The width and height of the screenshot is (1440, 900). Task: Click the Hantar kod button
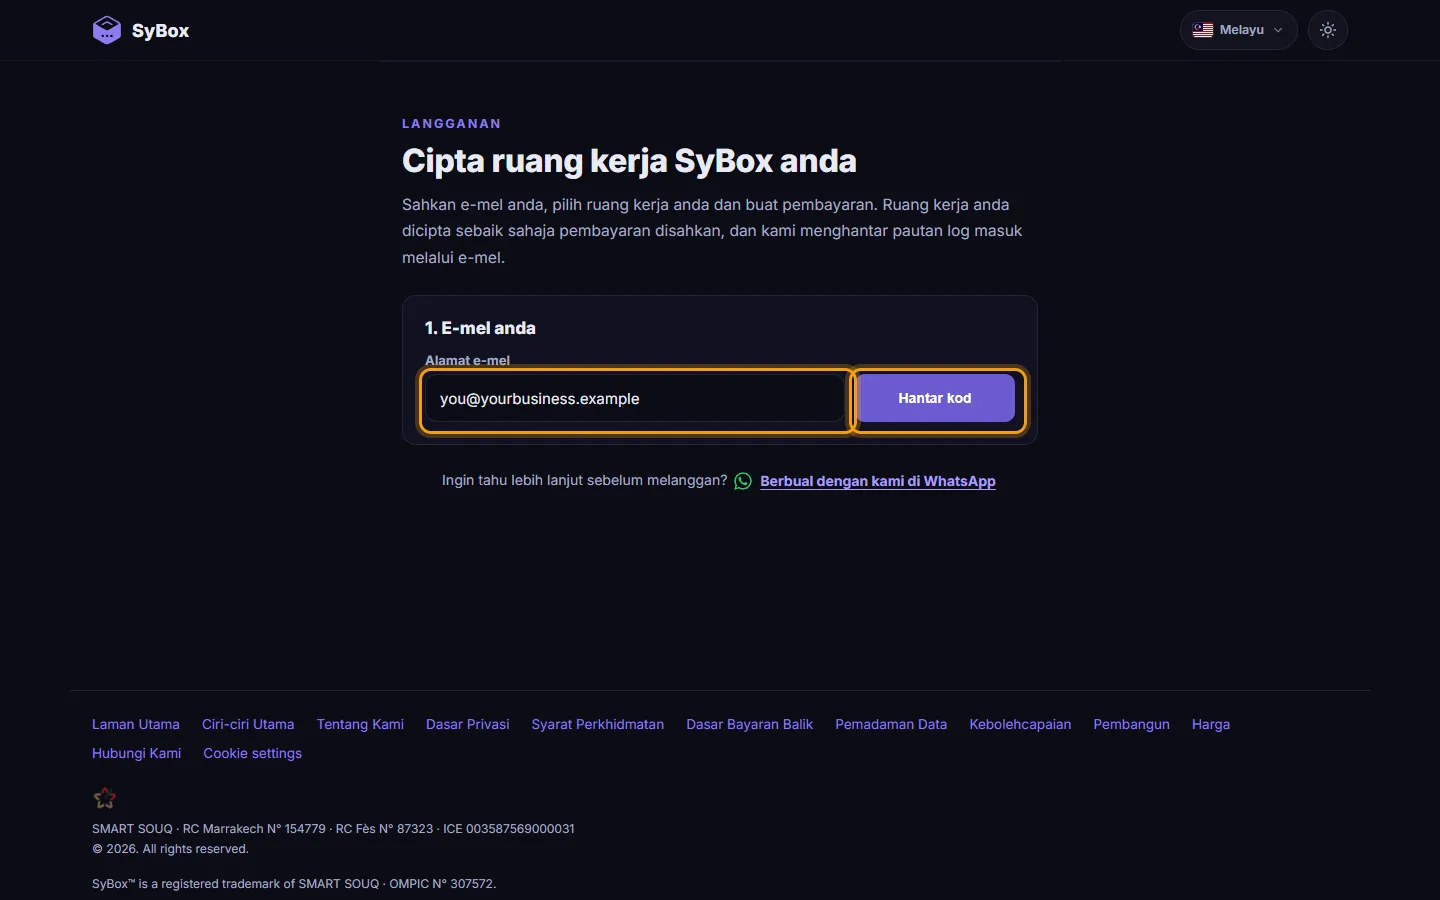[x=935, y=398]
